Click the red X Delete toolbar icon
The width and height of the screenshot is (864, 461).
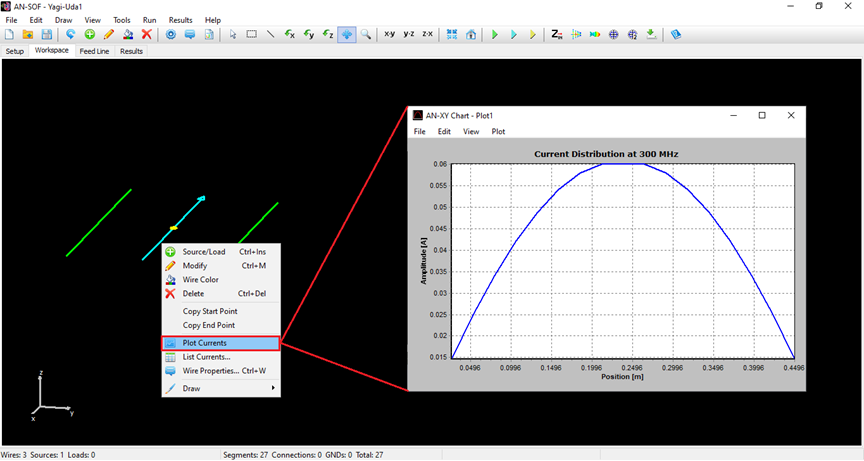[x=147, y=34]
